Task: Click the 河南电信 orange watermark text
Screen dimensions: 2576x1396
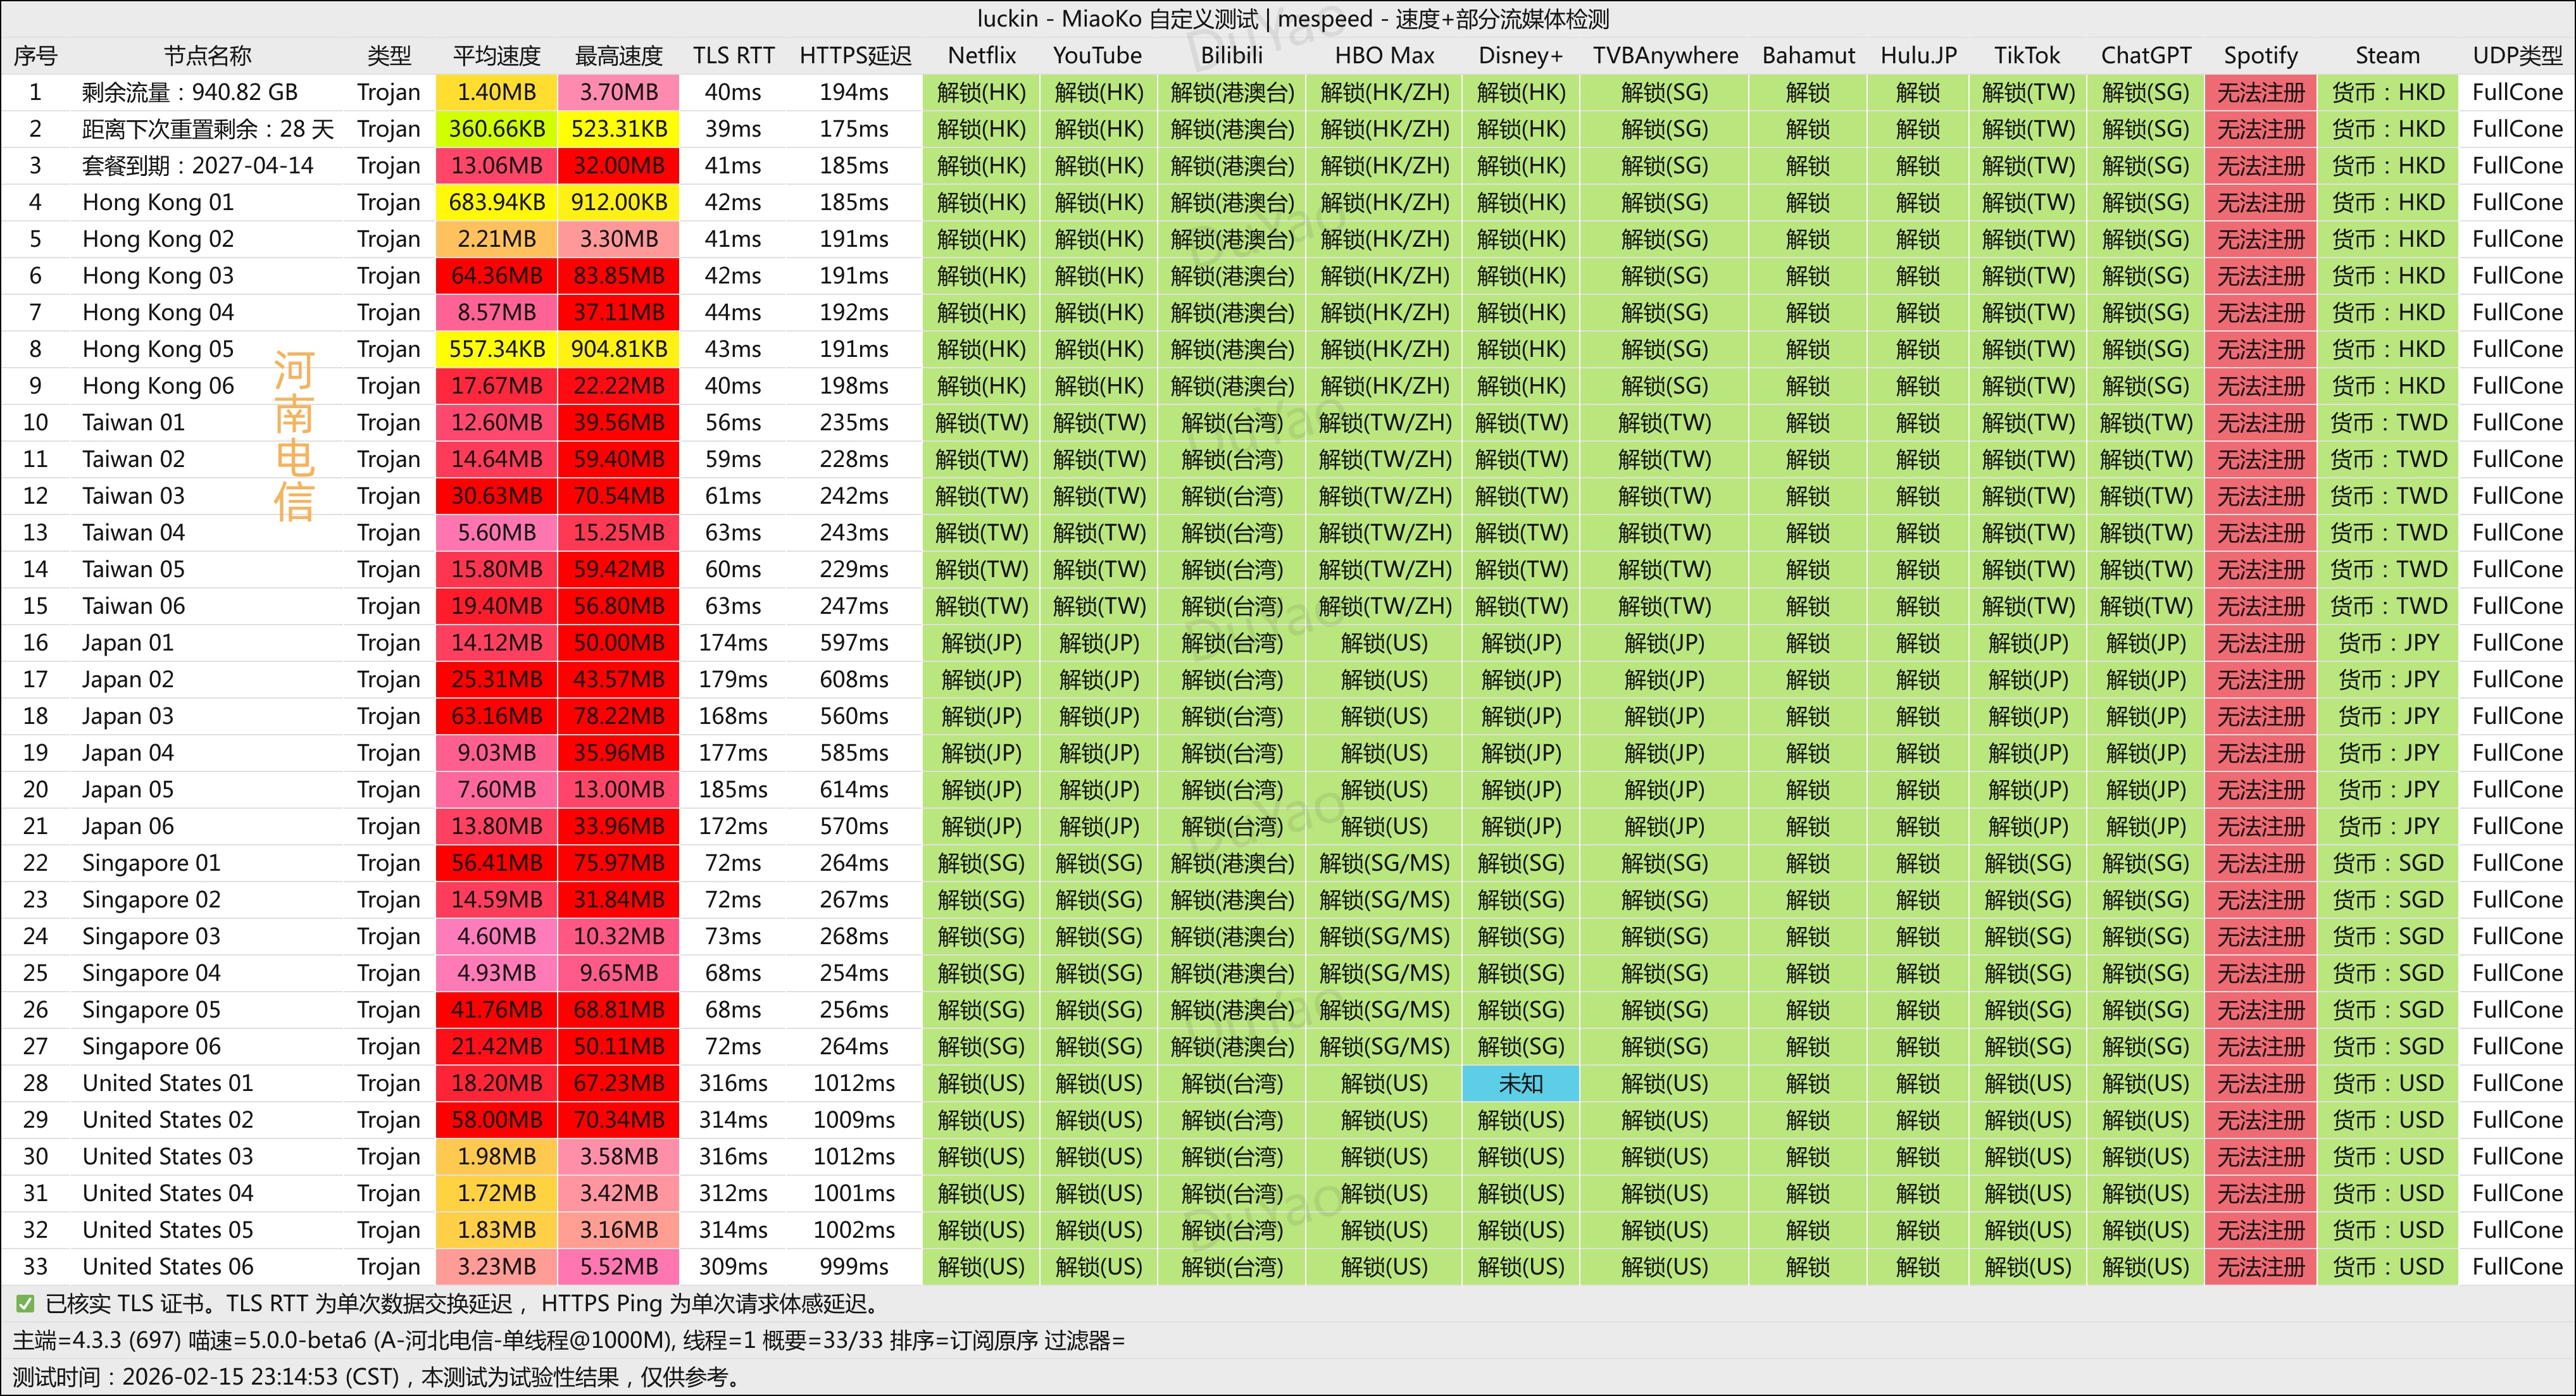Action: (294, 437)
